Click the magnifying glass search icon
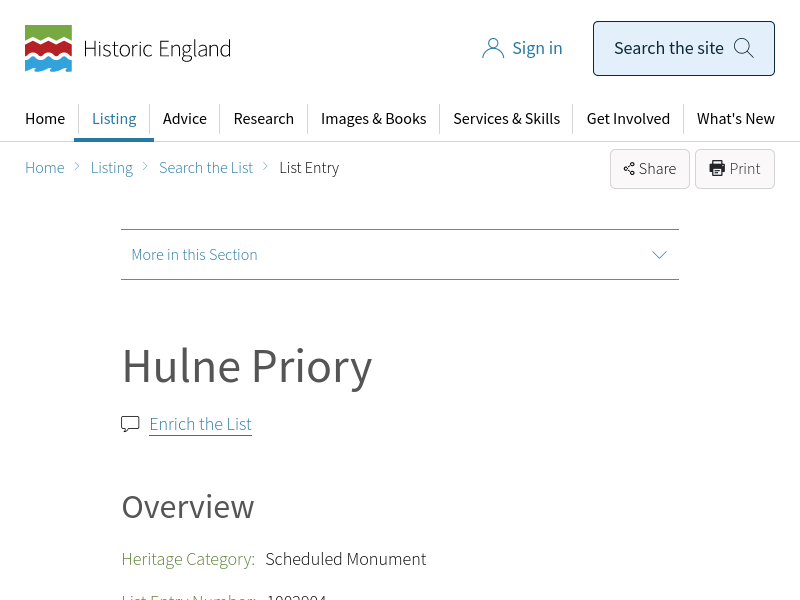The width and height of the screenshot is (800, 600). 743,48
